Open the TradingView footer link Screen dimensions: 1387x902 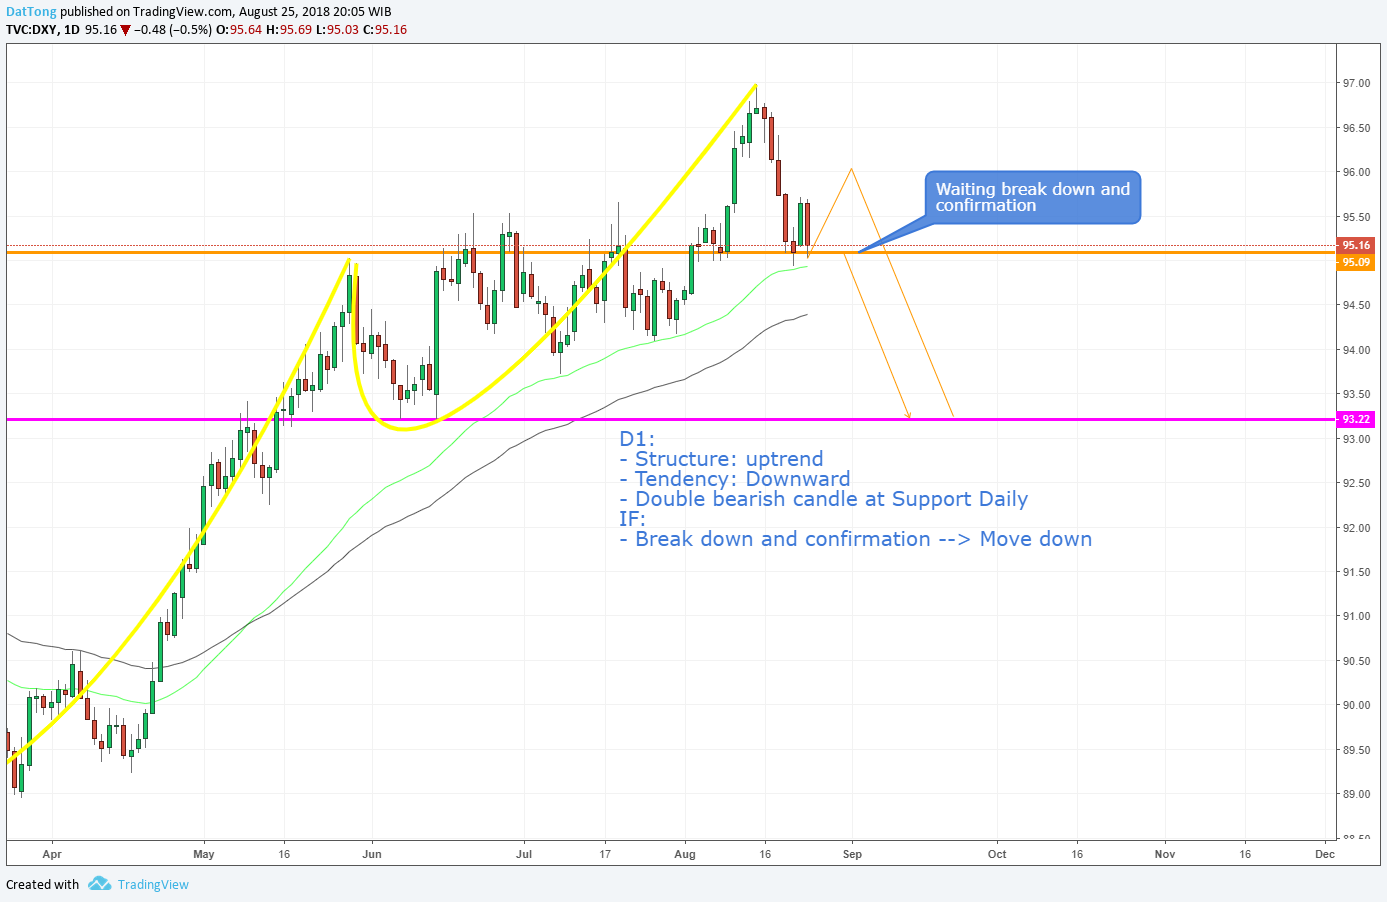click(x=153, y=885)
